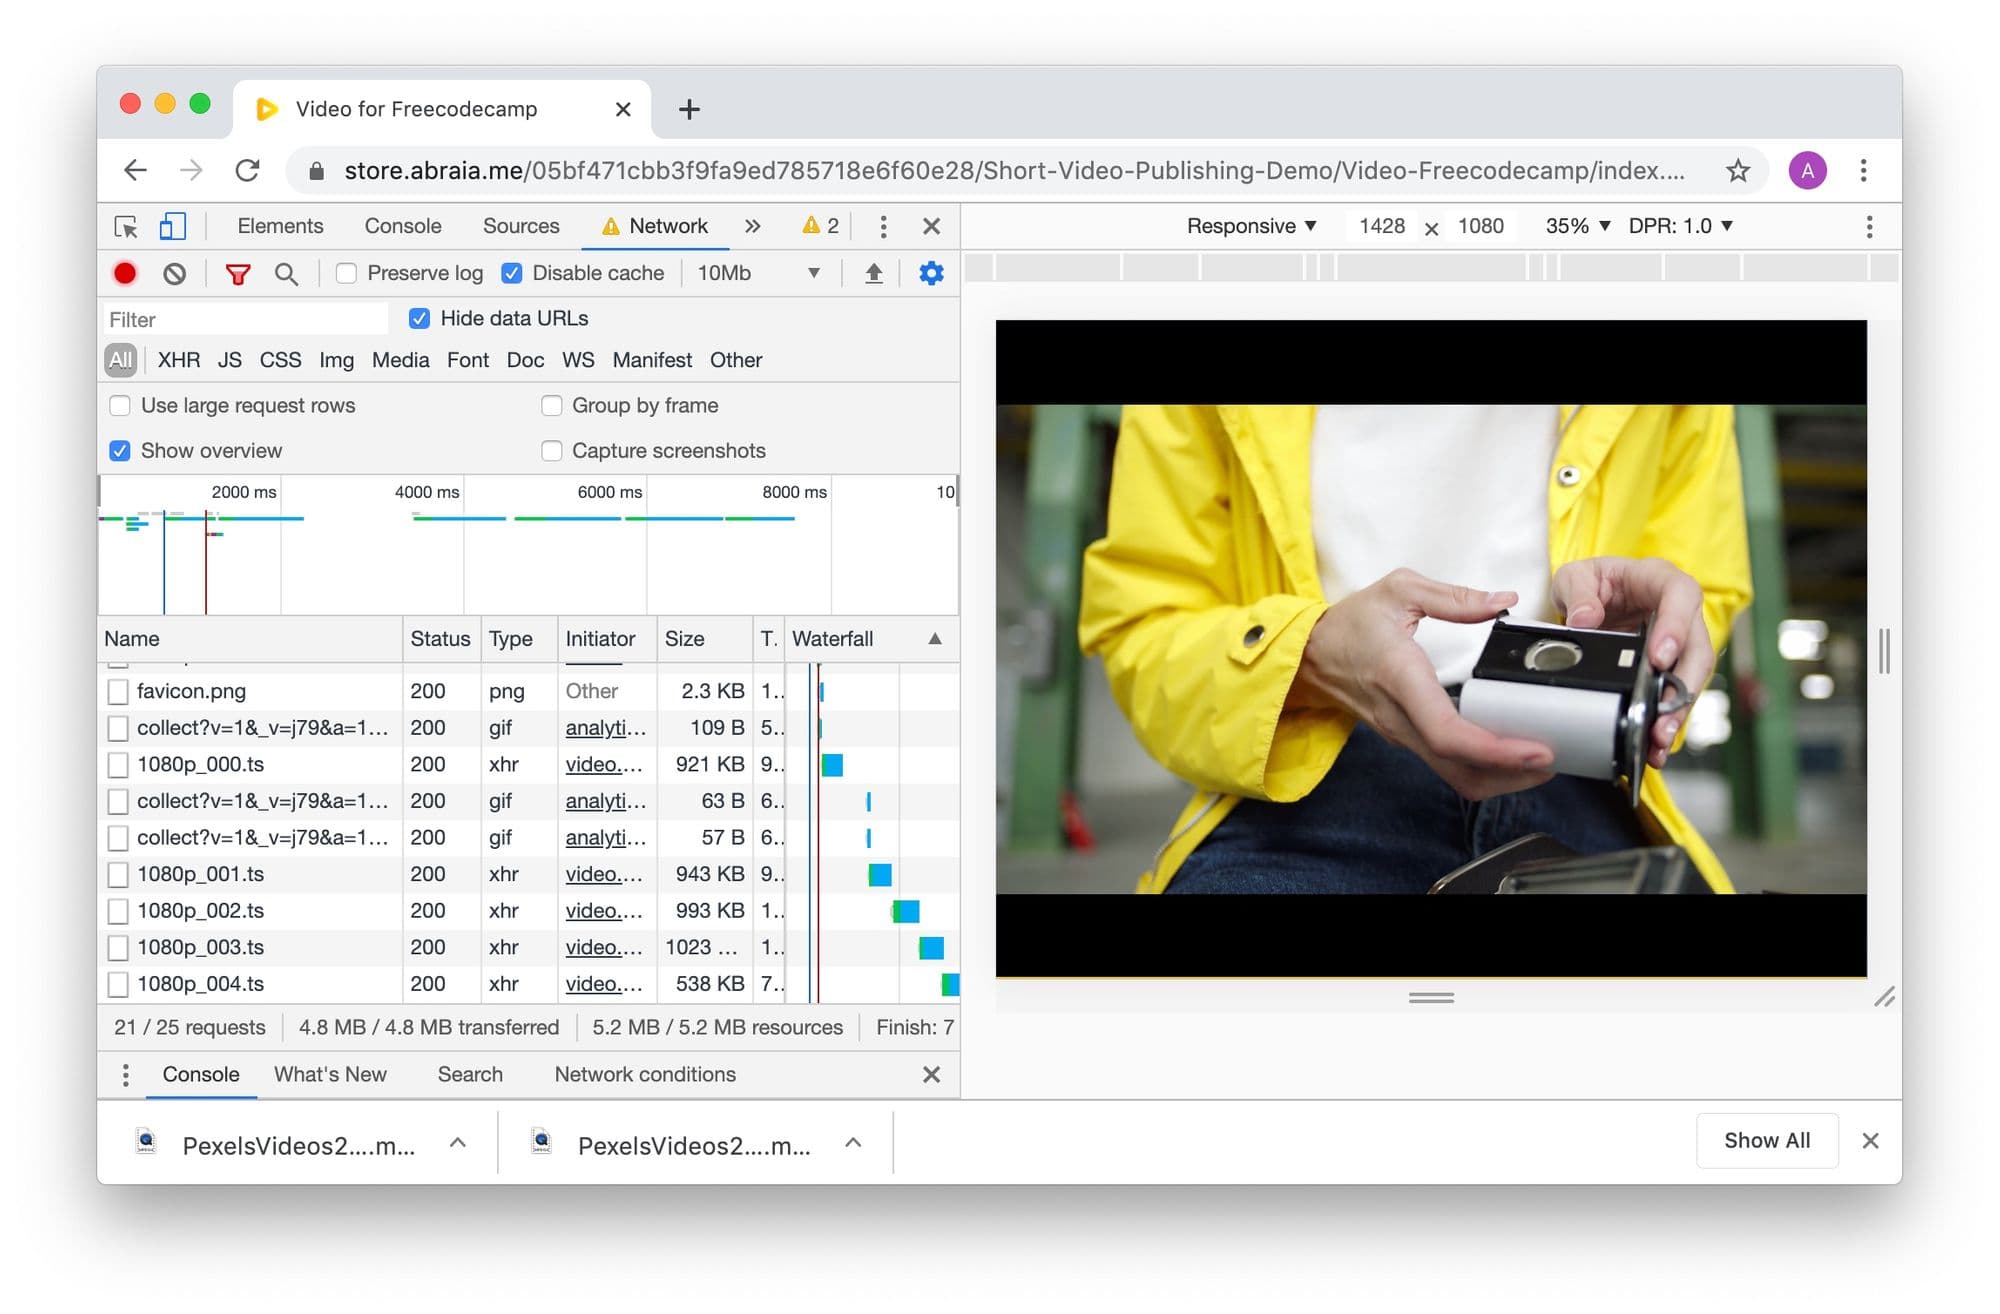Viewport: 2000px width, 1314px height.
Task: Switch to the Sources tab
Action: click(520, 226)
